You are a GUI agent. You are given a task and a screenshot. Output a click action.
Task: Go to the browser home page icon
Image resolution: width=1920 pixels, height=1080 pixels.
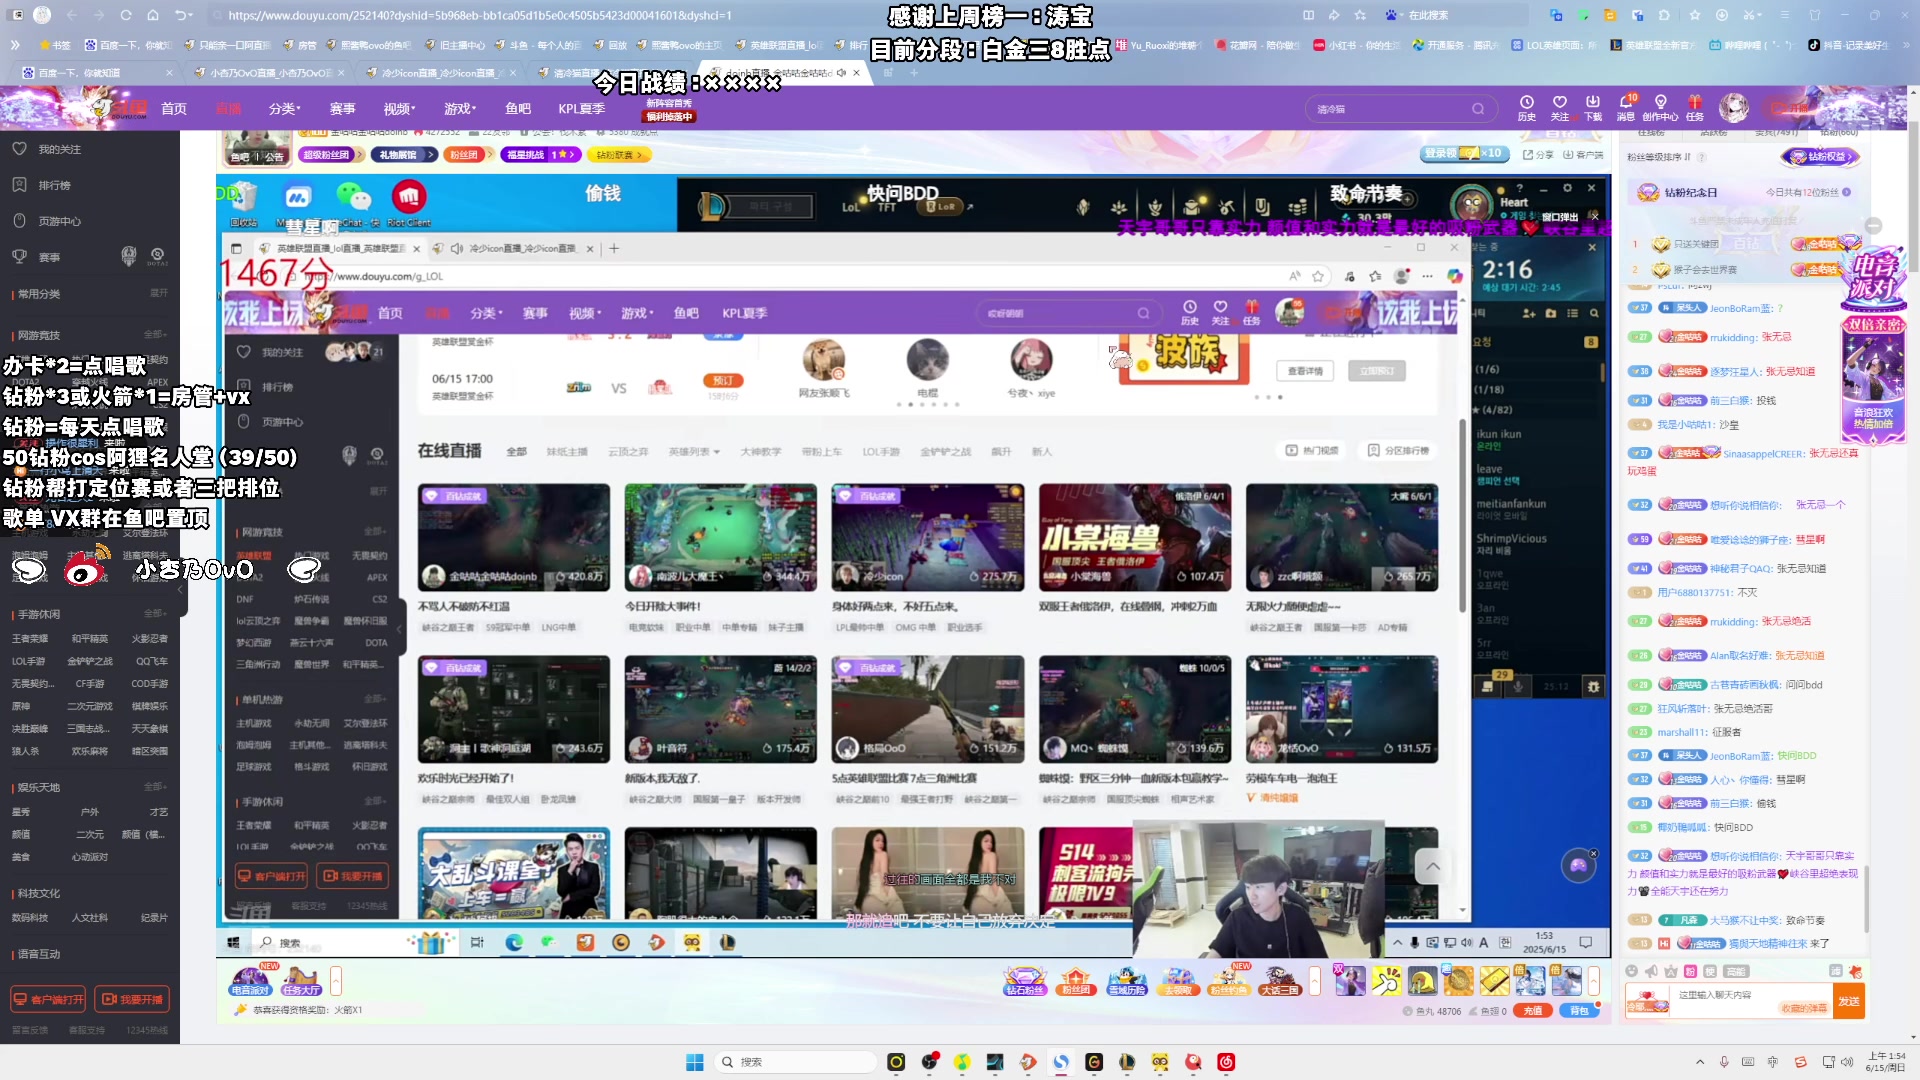153,15
